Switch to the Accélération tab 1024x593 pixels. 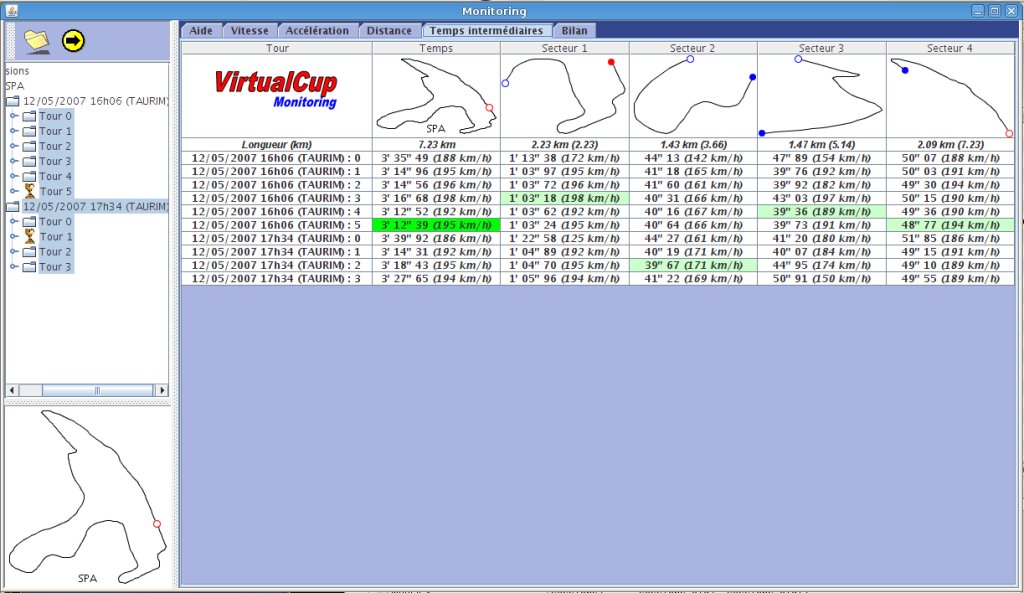pos(315,31)
